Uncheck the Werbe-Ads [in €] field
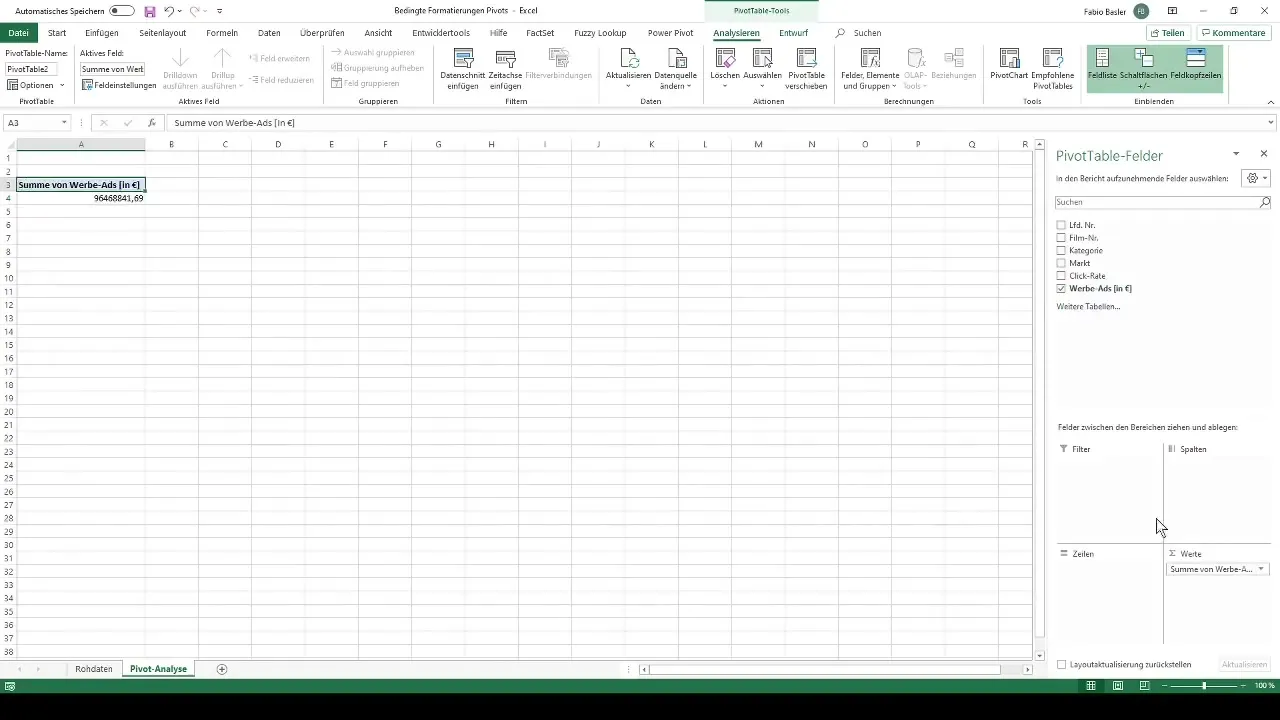 (1061, 288)
